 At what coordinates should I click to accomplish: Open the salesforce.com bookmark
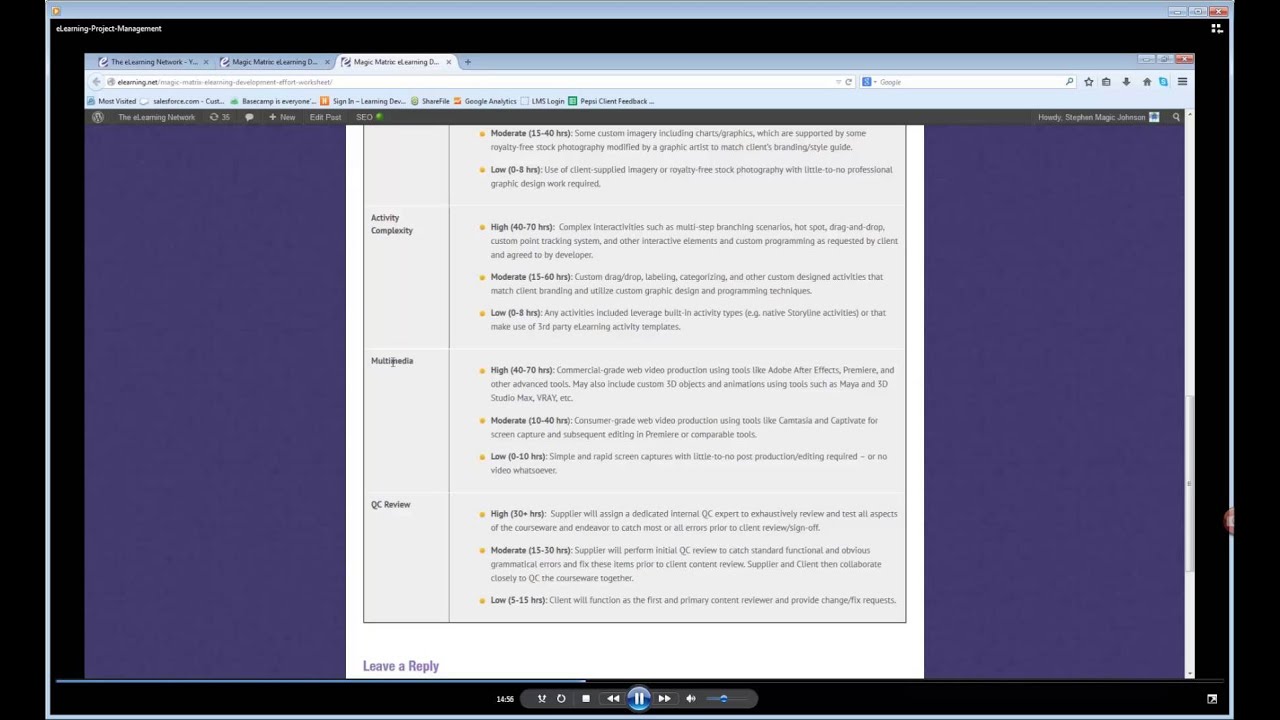[x=183, y=101]
